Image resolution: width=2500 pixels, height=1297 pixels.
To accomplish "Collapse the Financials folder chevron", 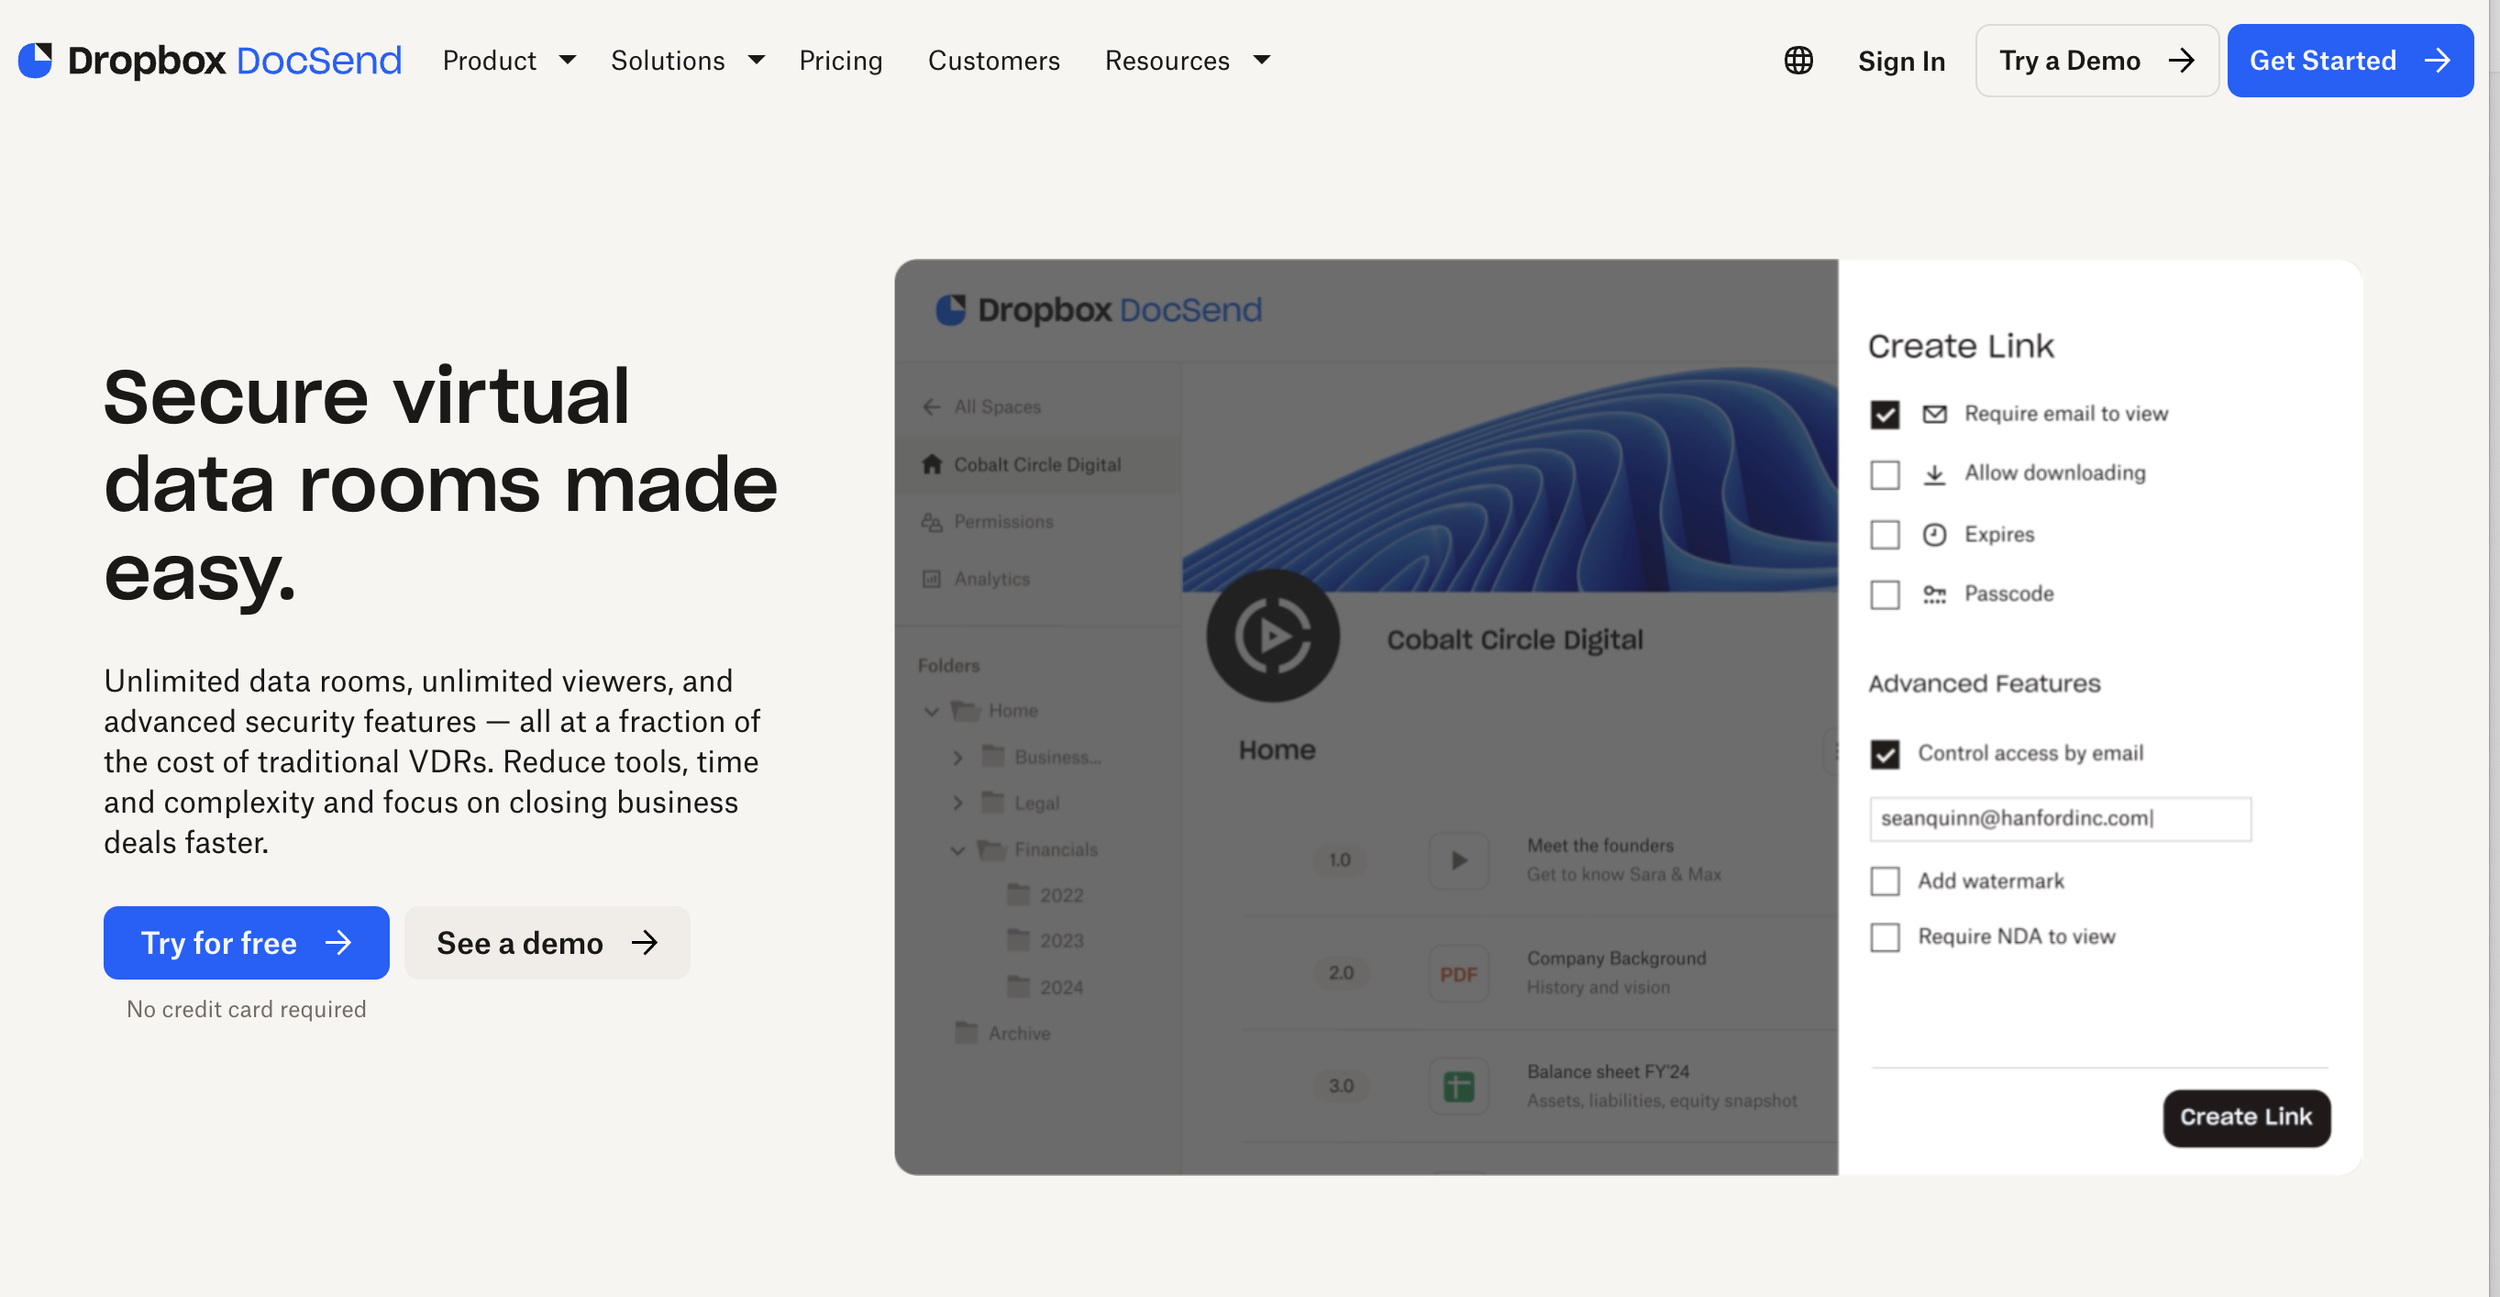I will click(x=957, y=850).
